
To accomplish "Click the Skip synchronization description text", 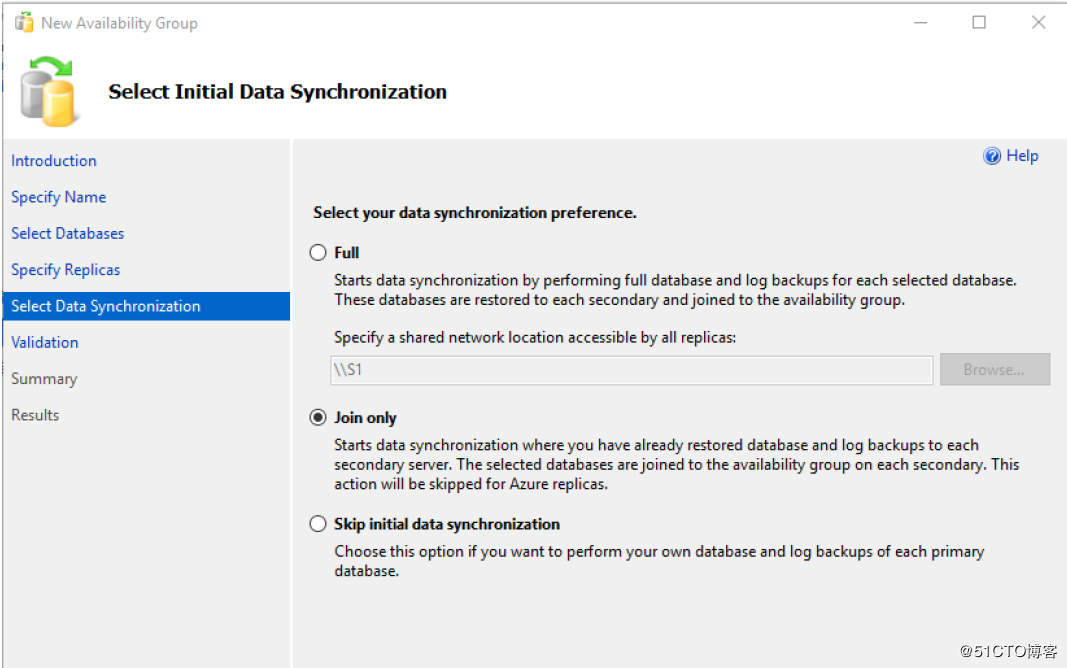I will (x=659, y=561).
